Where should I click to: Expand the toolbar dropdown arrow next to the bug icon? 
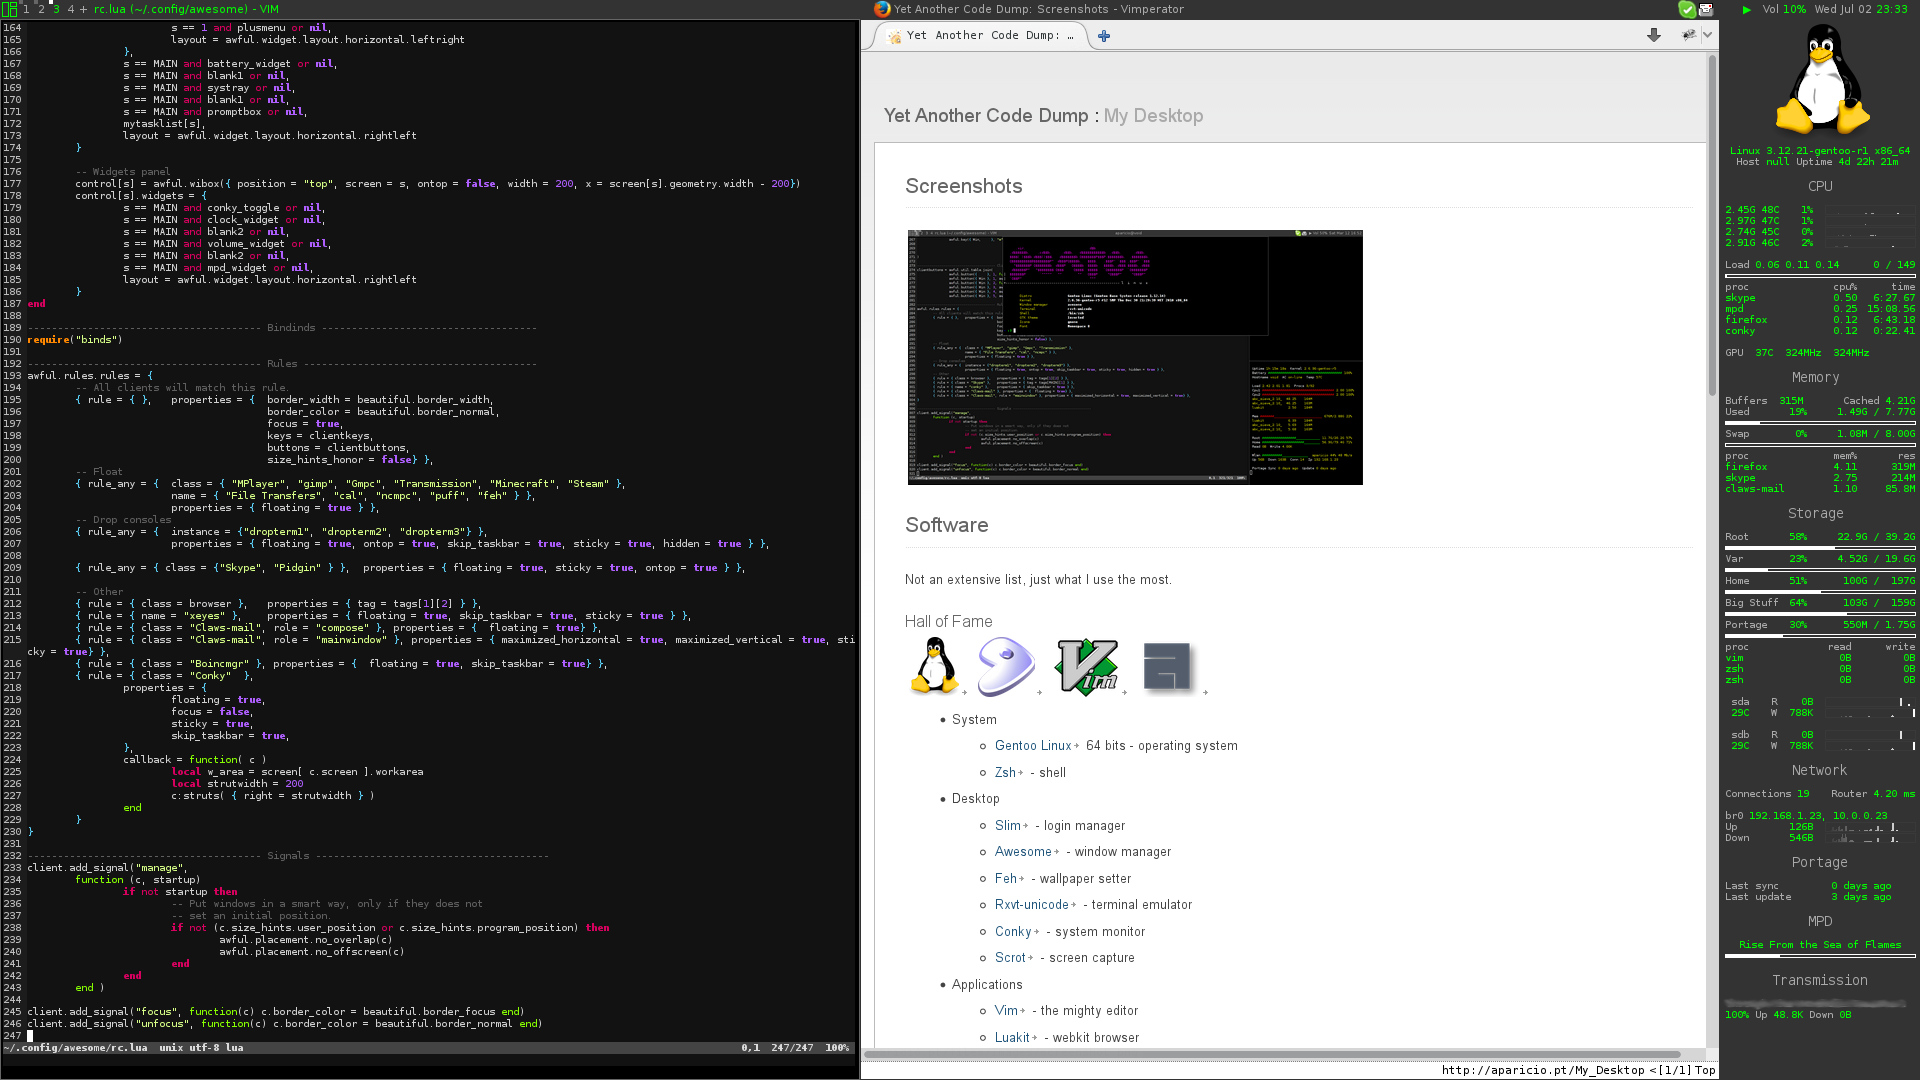pos(1708,35)
